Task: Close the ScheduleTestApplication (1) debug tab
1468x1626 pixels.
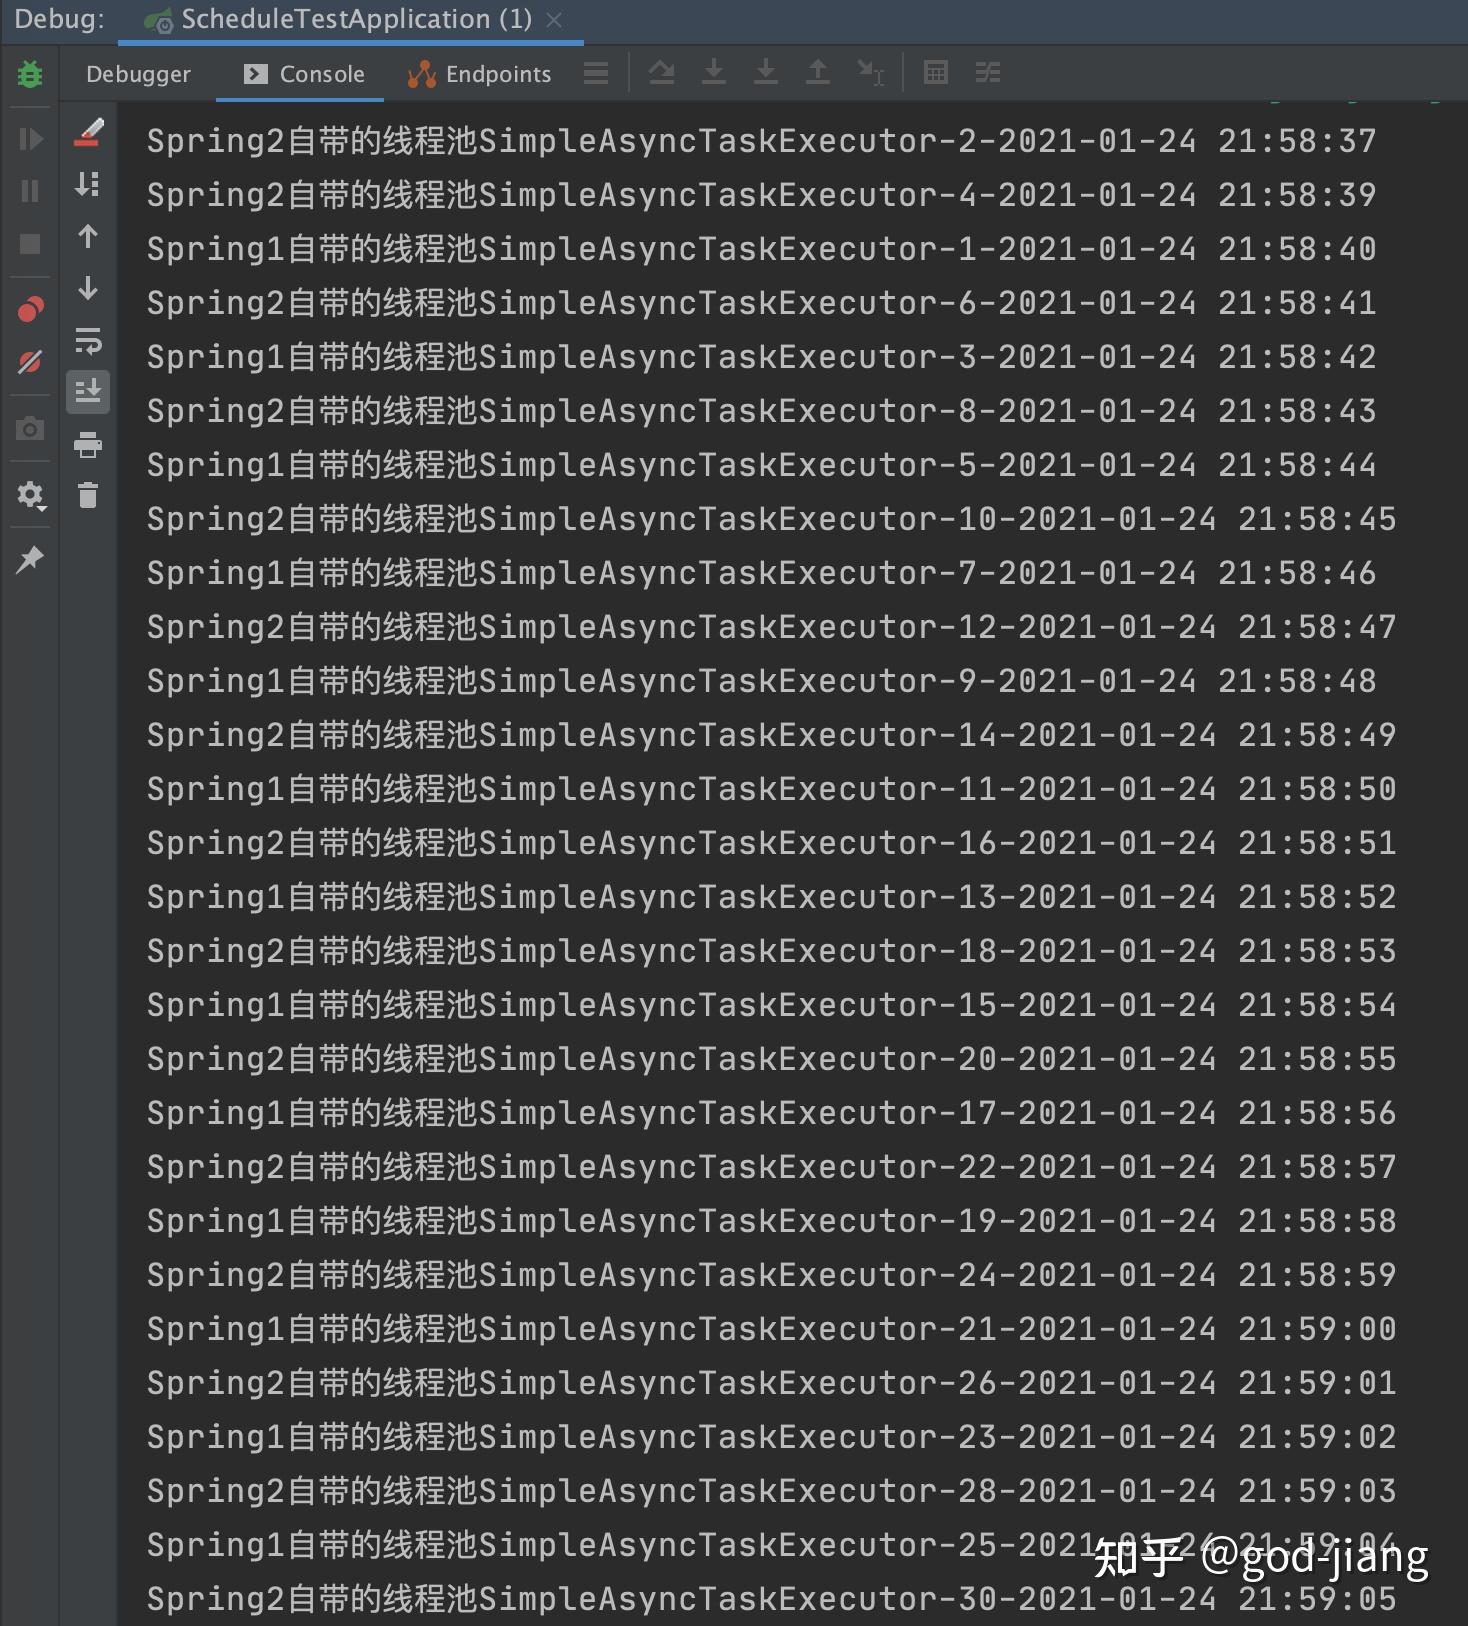Action: (554, 20)
